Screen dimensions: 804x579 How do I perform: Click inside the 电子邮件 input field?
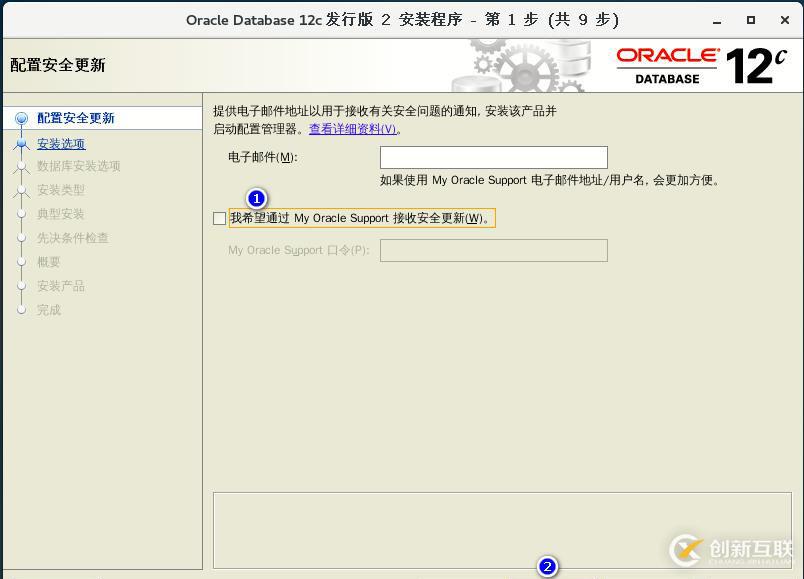(493, 157)
